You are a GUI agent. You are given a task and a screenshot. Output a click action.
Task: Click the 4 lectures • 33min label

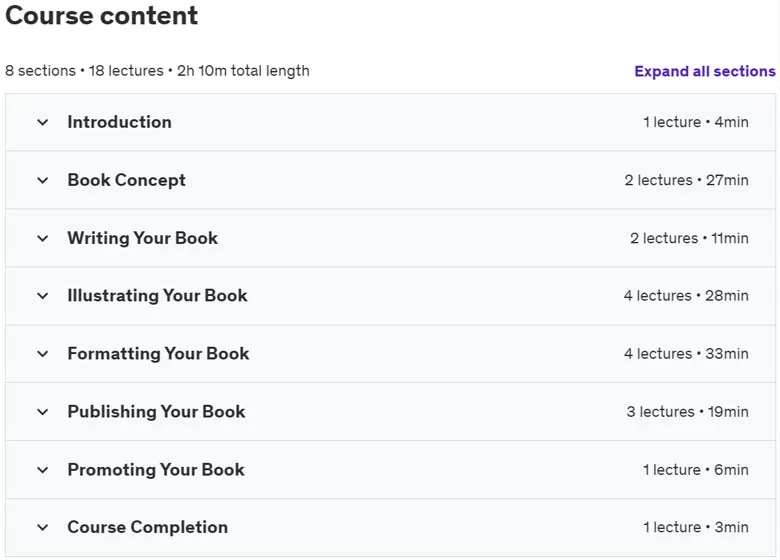pos(686,354)
